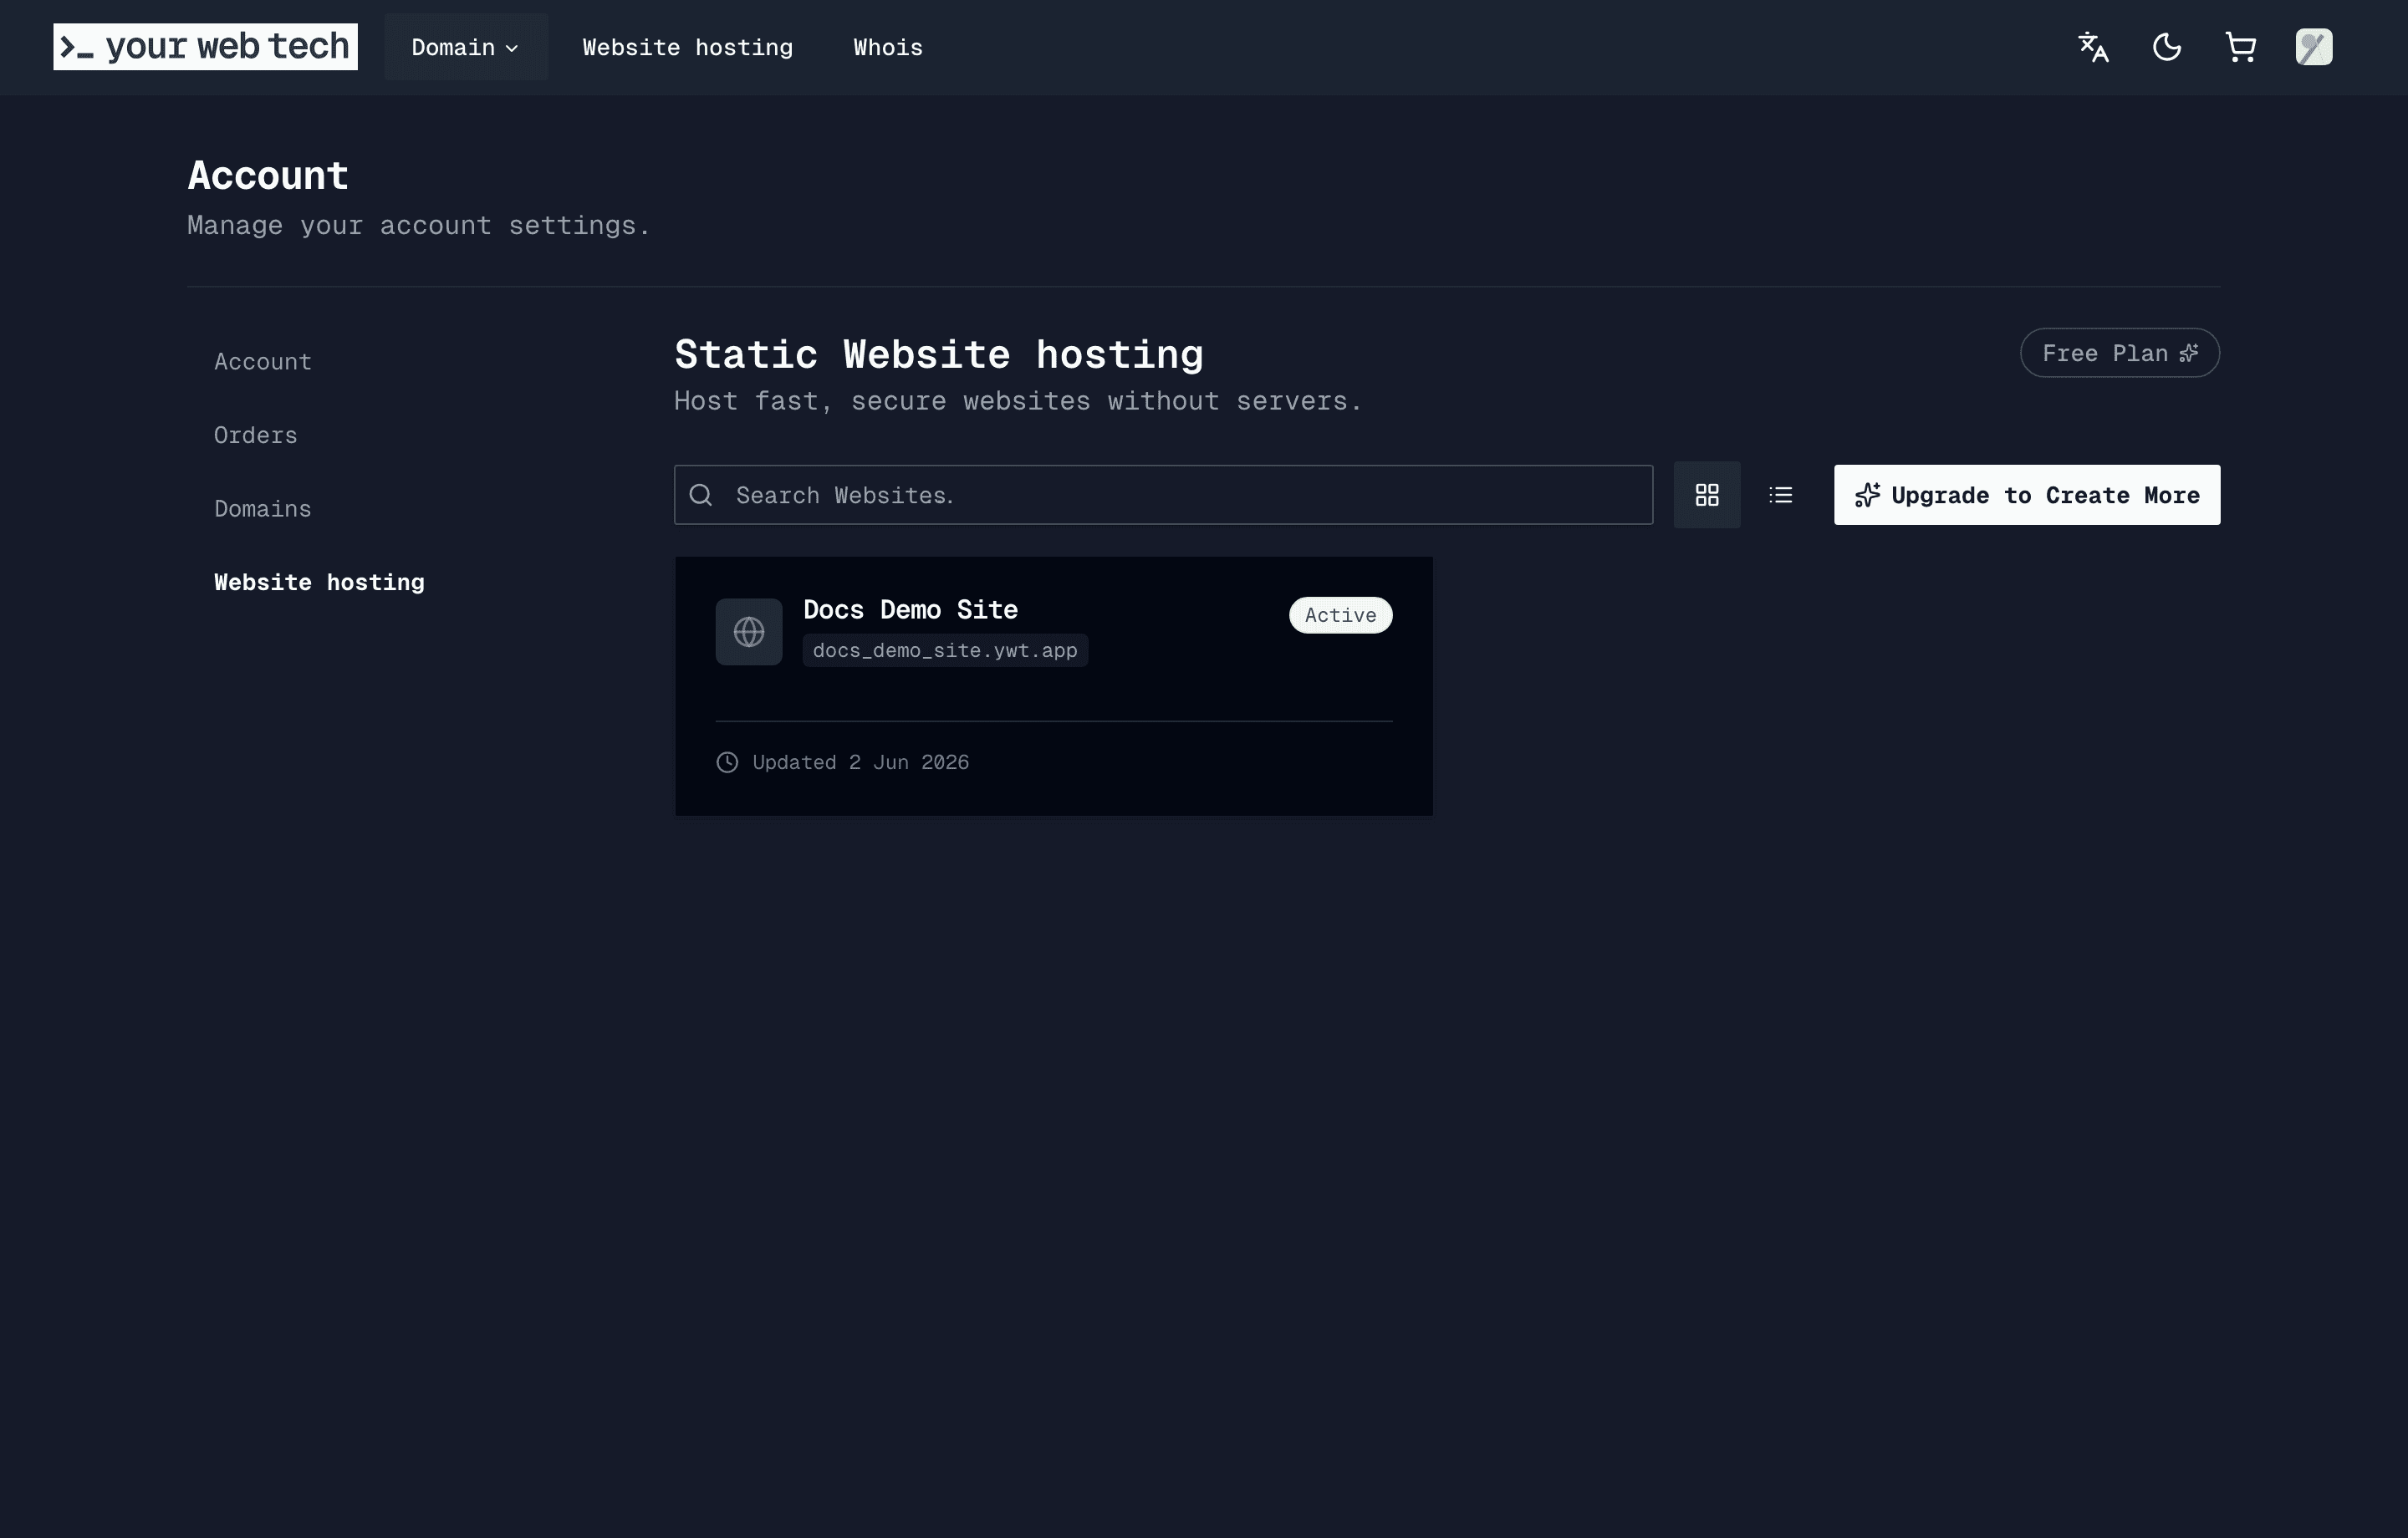
Task: Open Domains in the sidebar
Action: pyautogui.click(x=263, y=508)
